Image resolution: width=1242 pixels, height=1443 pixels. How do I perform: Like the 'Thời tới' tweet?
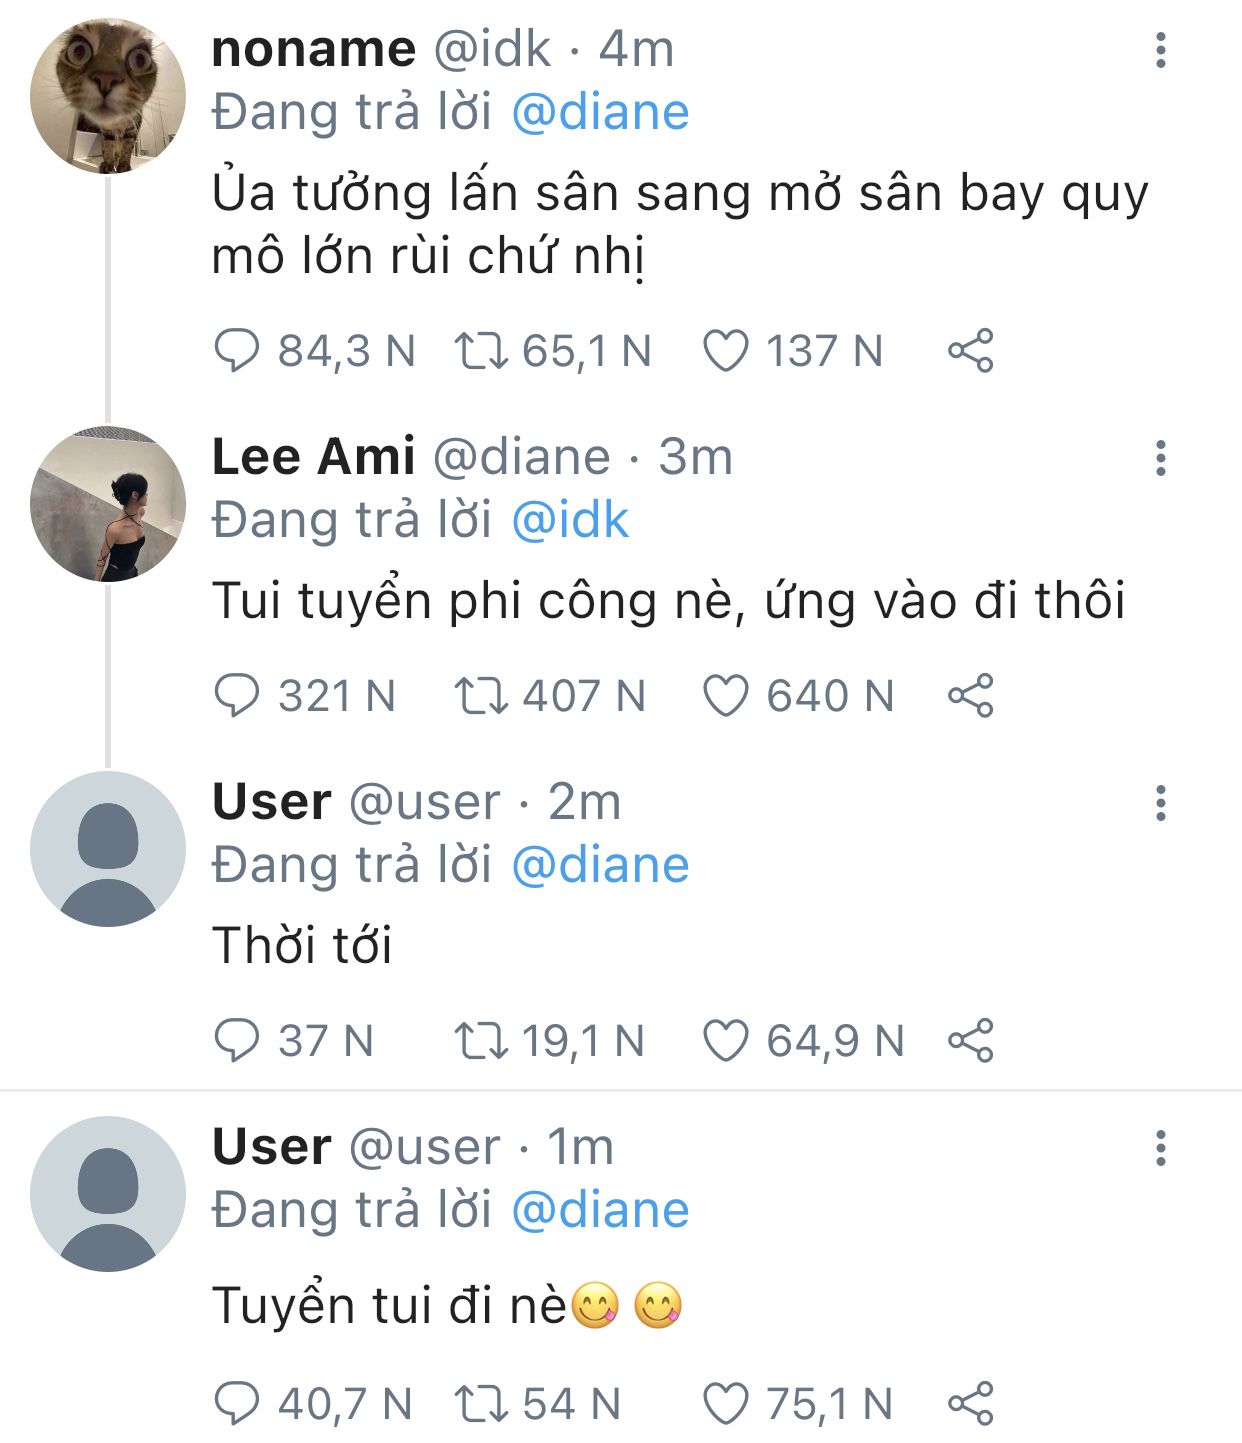pos(726,1041)
